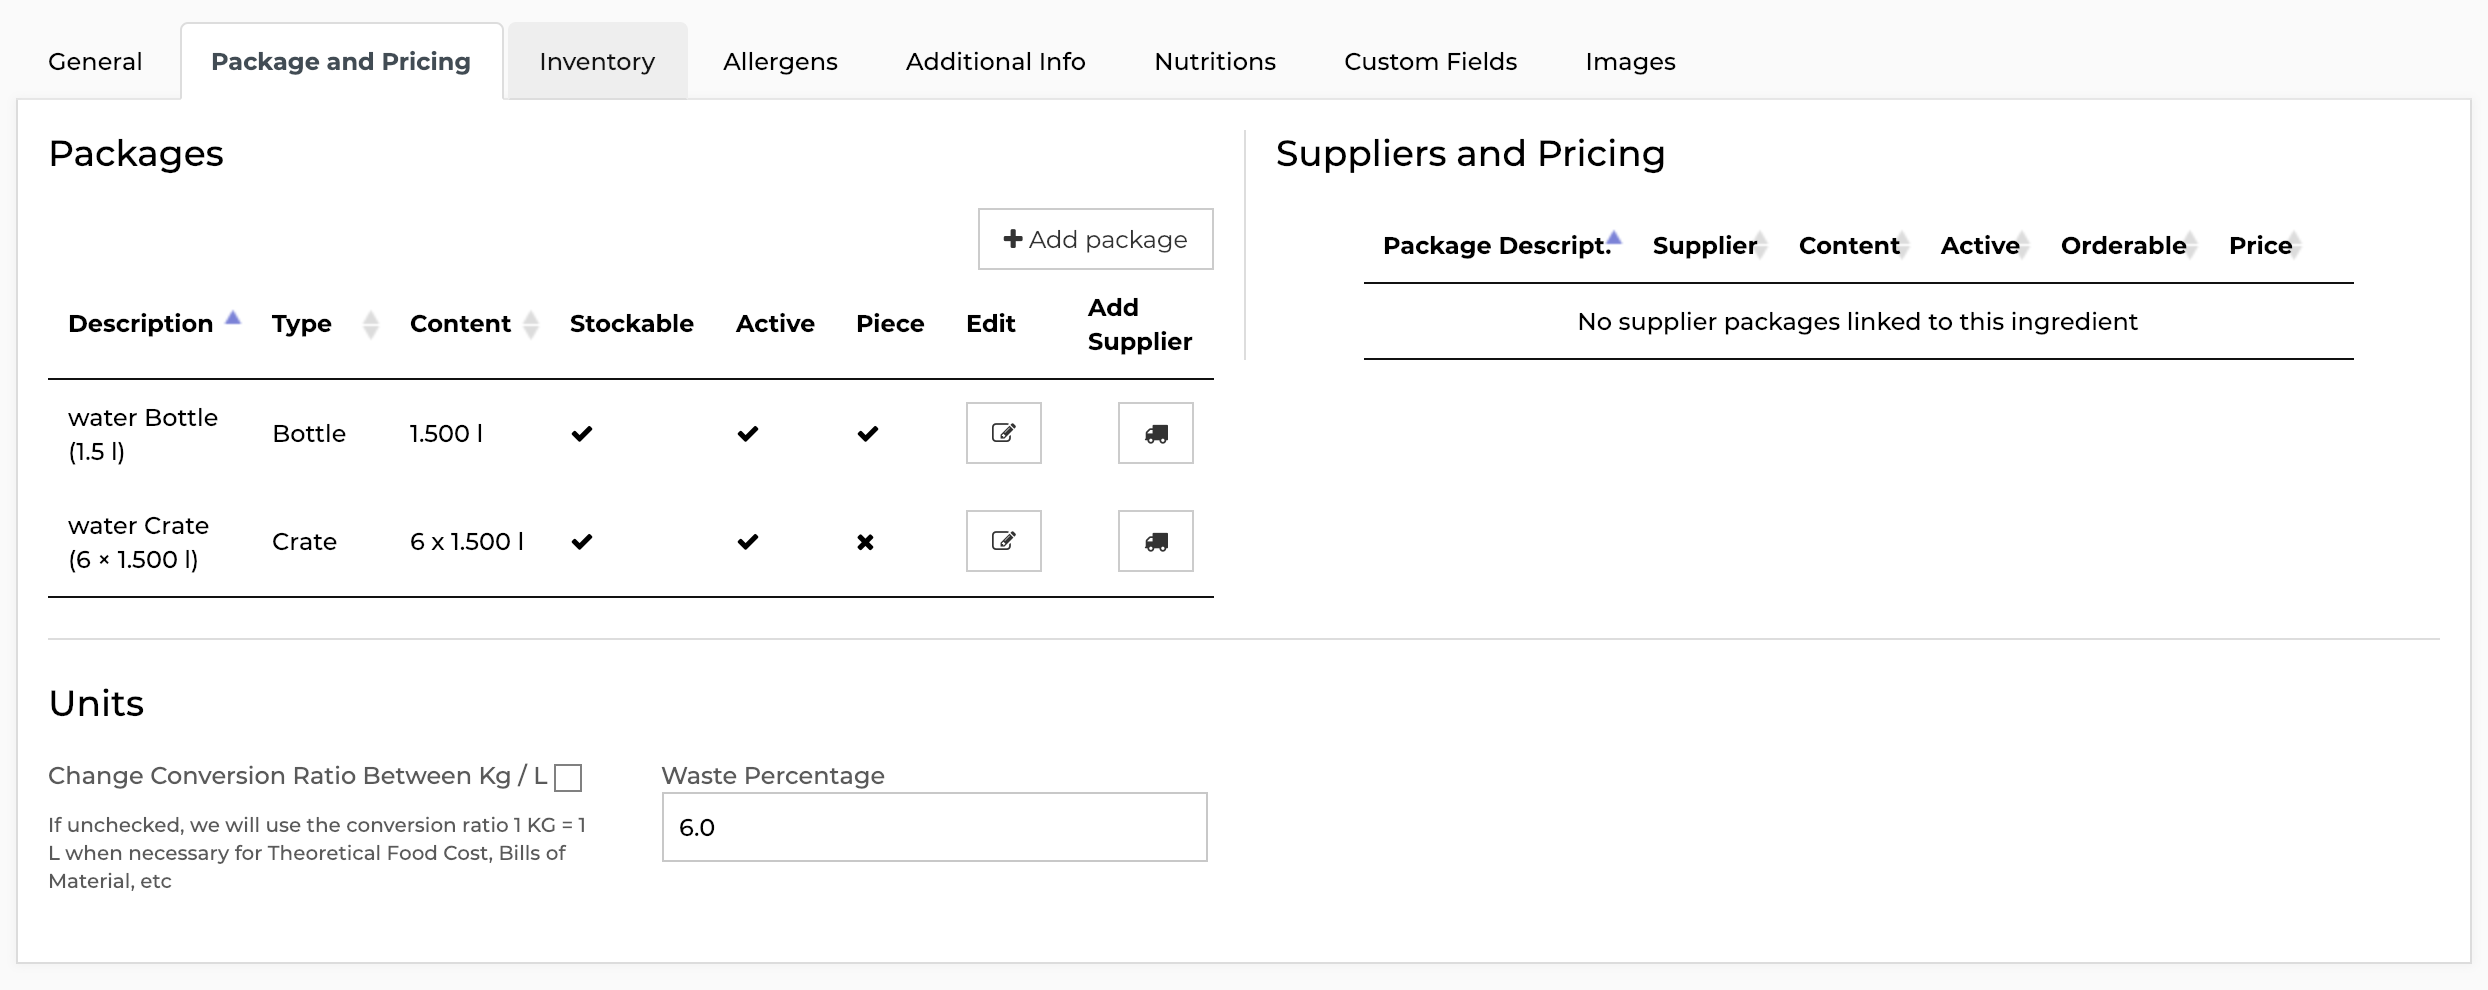This screenshot has width=2488, height=990.
Task: Edit the water Crate package
Action: coord(1003,541)
